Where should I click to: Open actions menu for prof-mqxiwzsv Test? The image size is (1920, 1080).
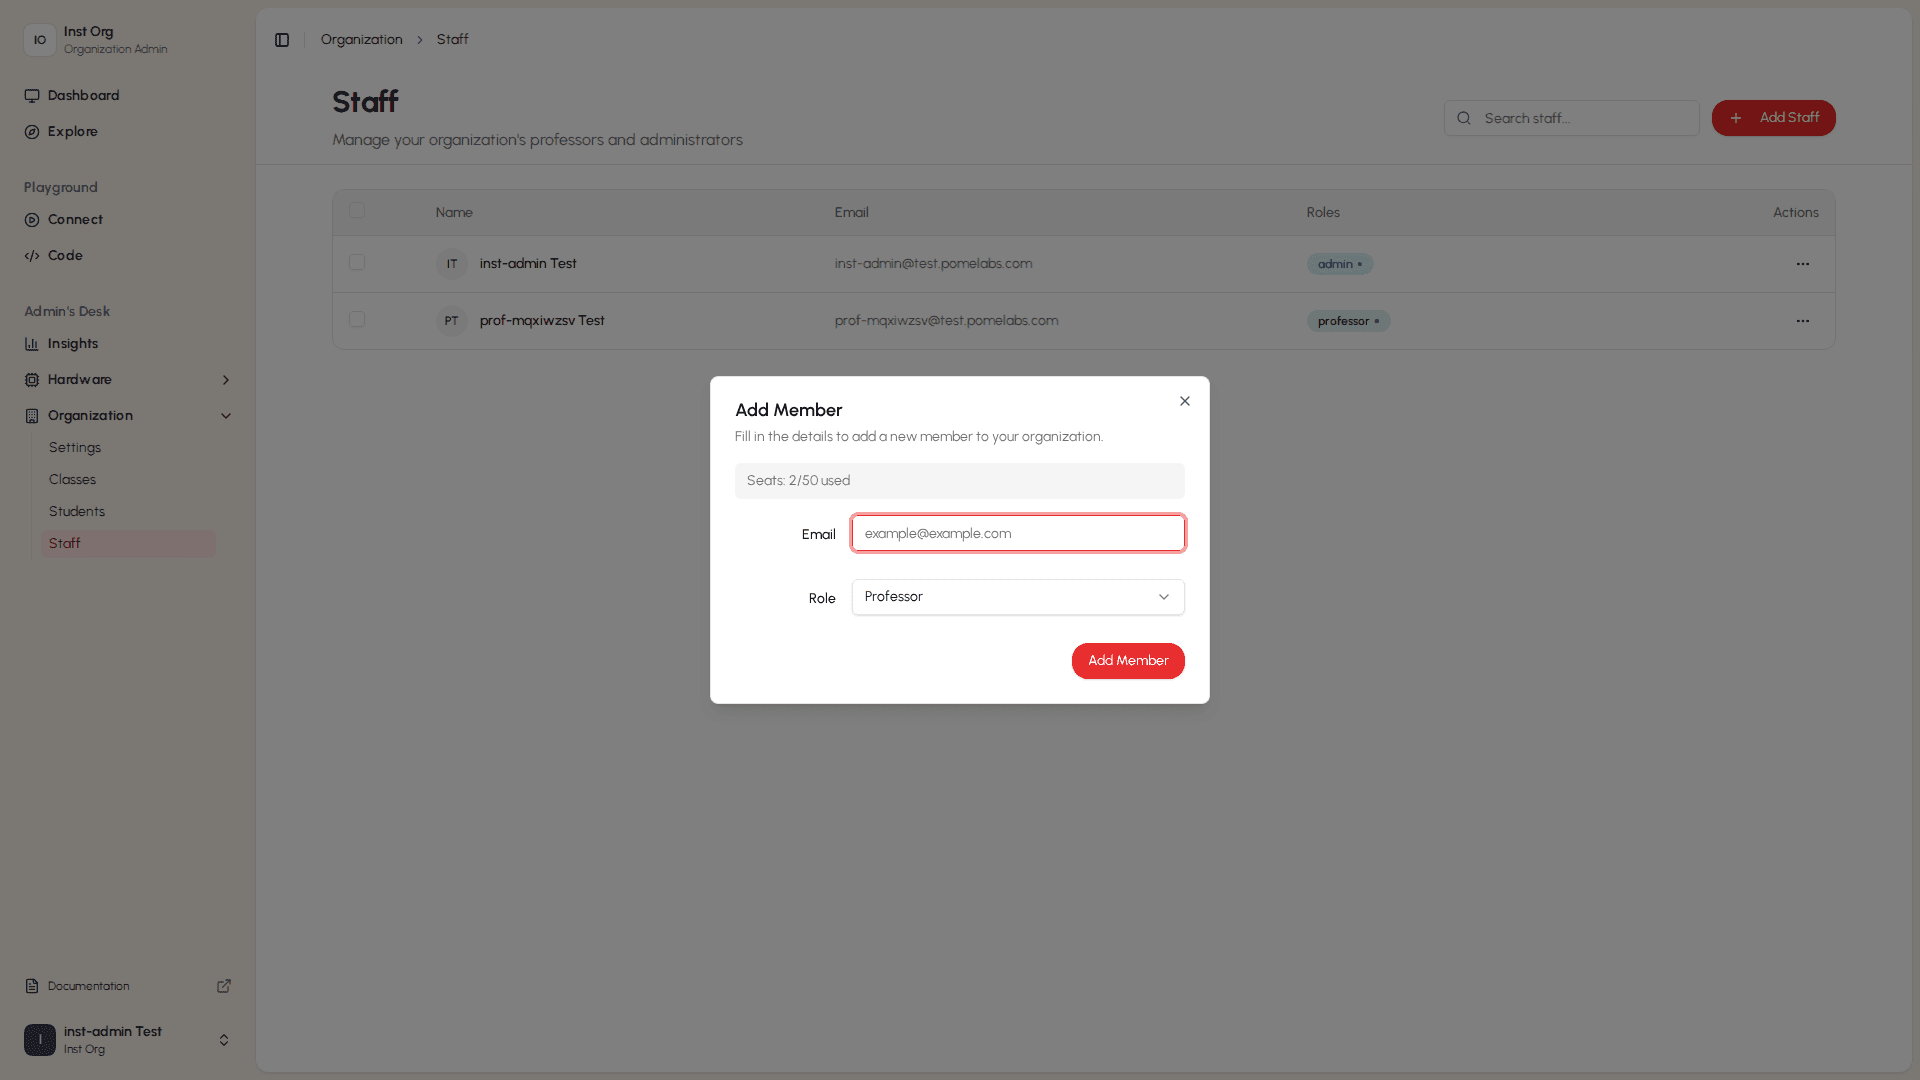[1803, 321]
